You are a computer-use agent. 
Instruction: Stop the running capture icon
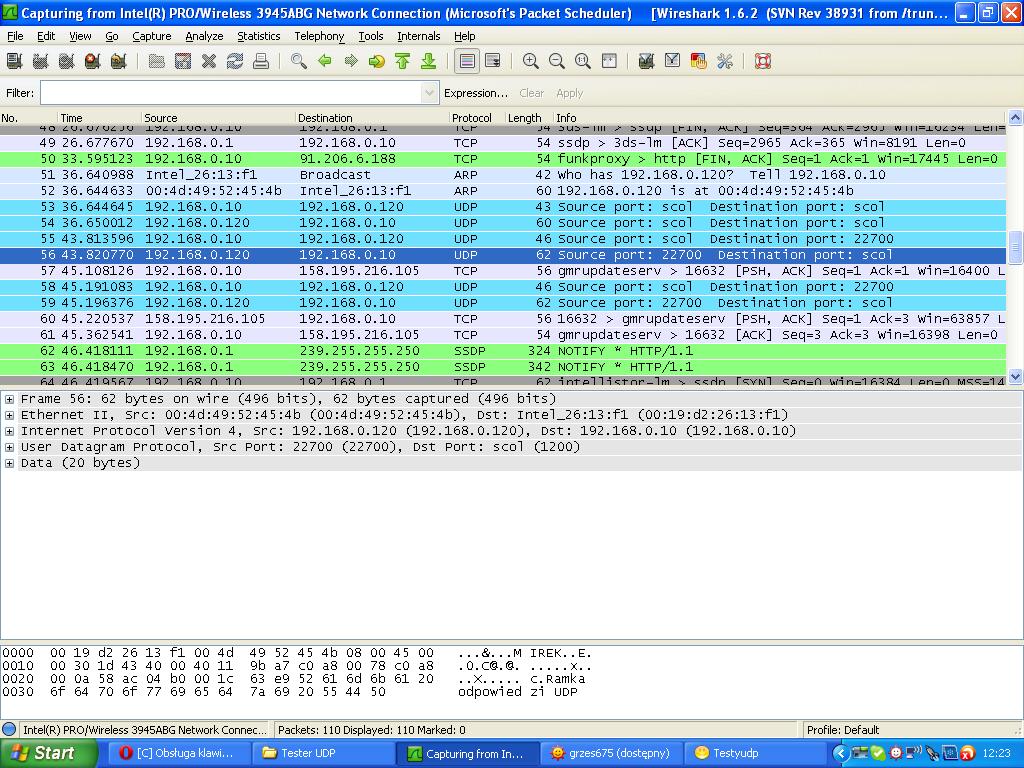pos(93,61)
